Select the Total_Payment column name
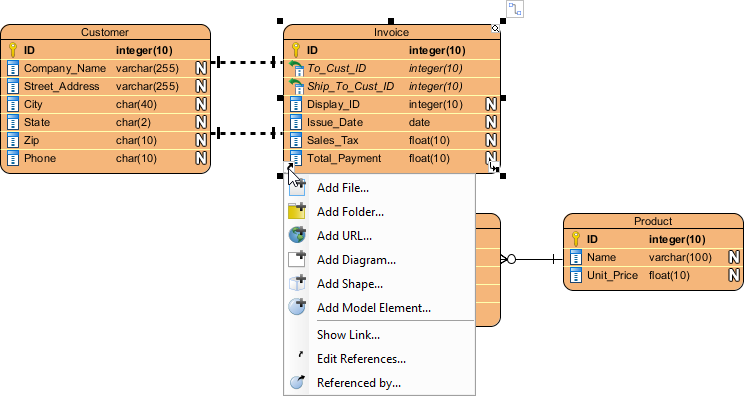Image resolution: width=744 pixels, height=396 pixels. 344,158
